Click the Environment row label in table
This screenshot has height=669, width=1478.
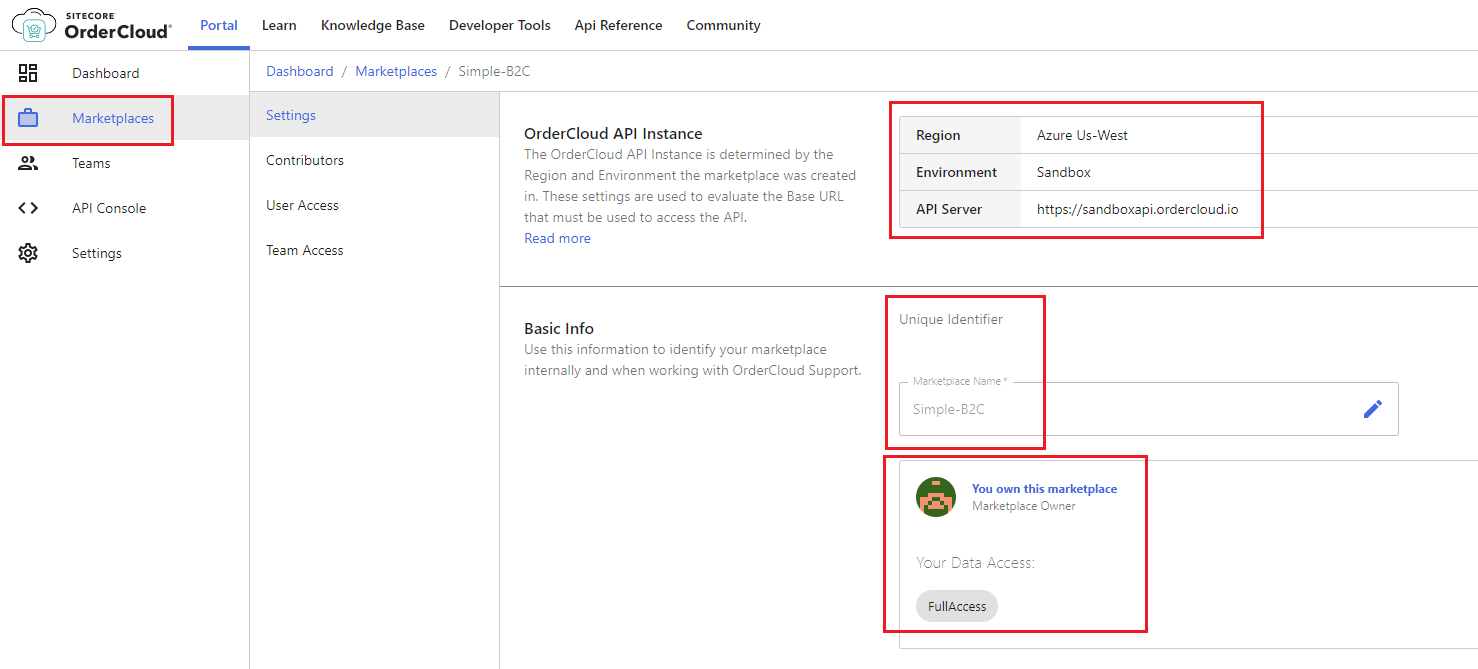[956, 172]
